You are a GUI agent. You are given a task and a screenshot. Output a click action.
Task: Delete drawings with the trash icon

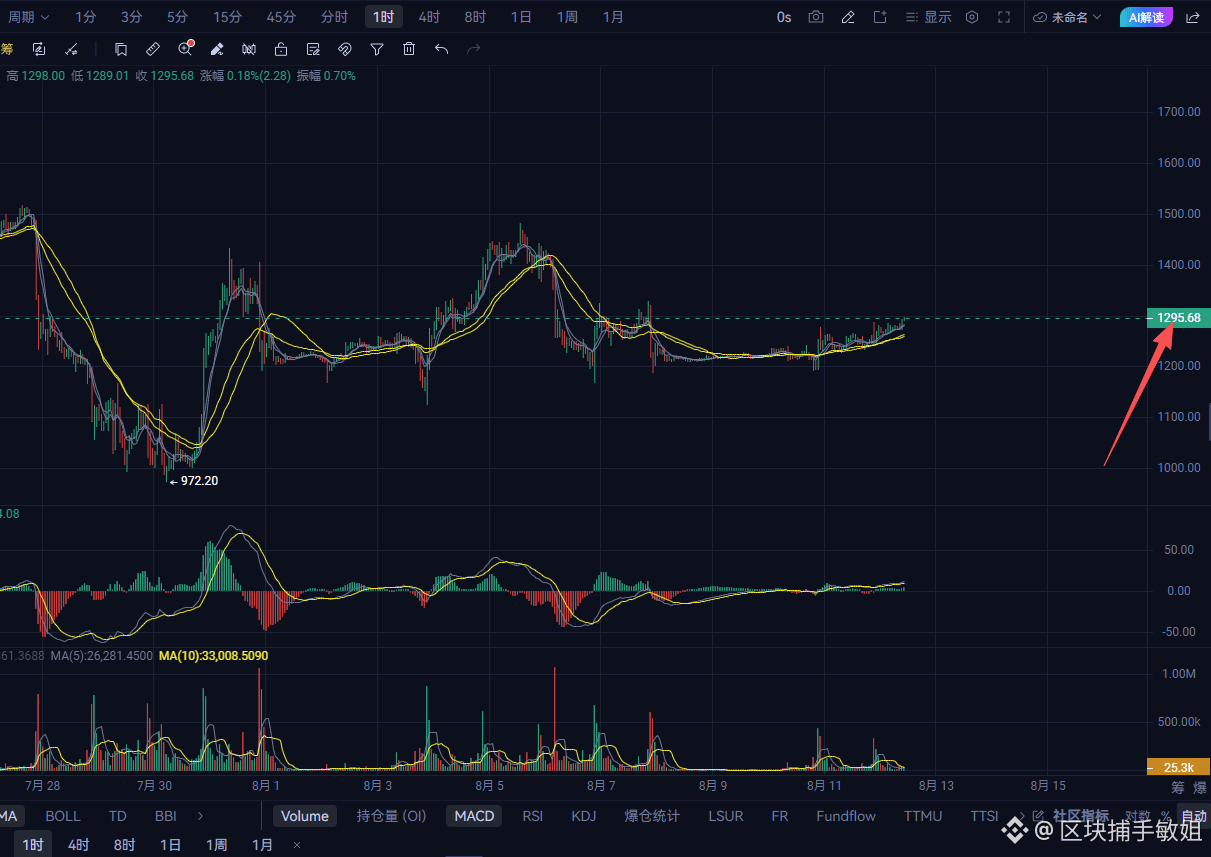(x=409, y=49)
